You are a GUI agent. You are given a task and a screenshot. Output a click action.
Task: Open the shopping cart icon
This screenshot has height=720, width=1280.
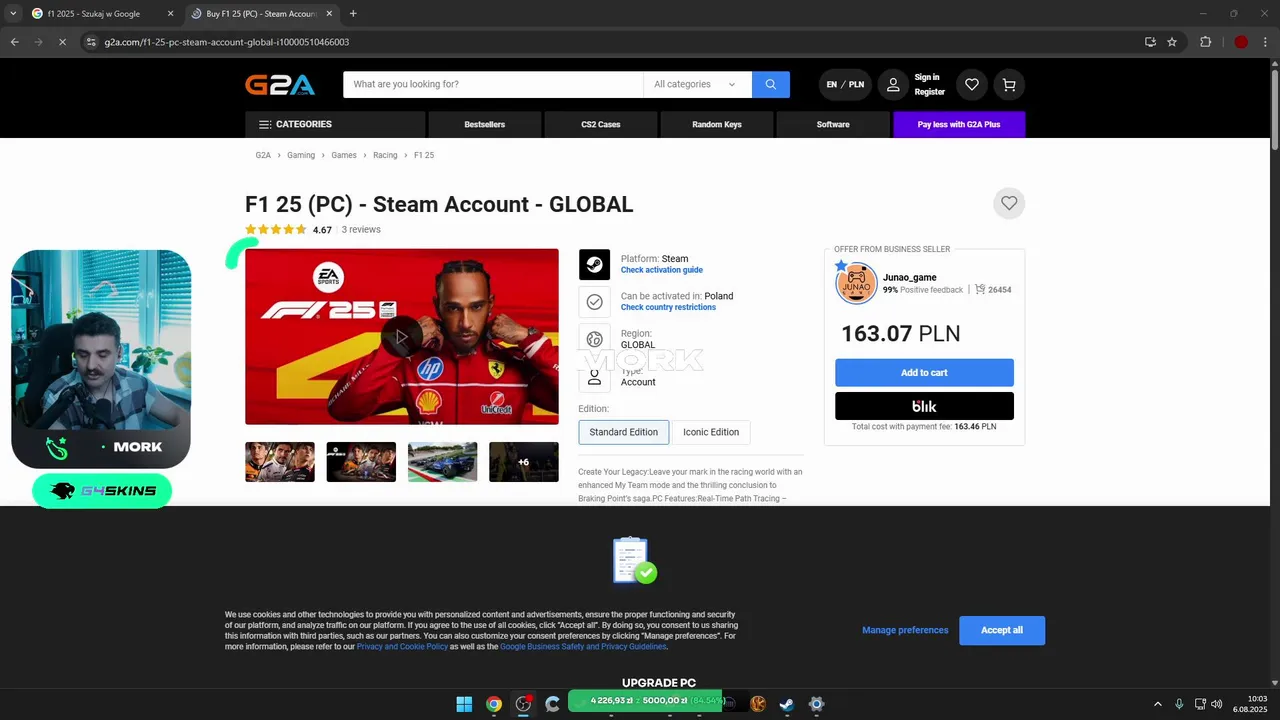click(x=1009, y=85)
